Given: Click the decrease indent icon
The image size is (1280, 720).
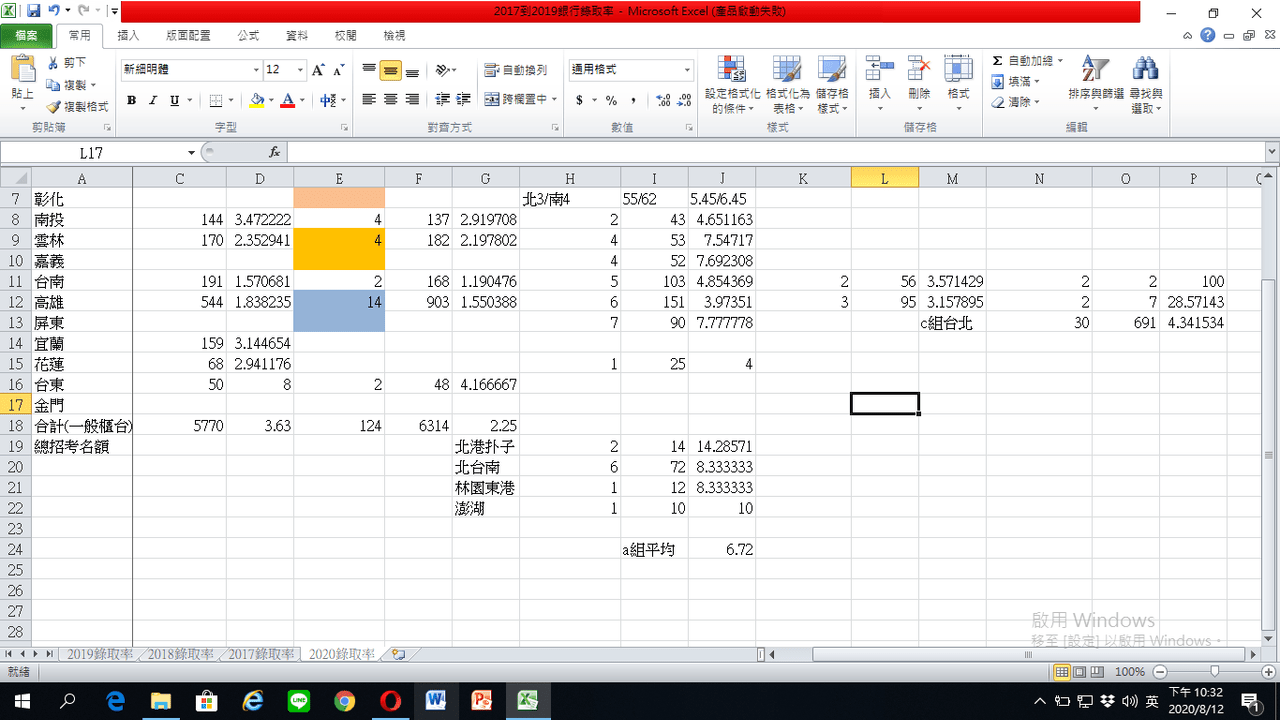Looking at the screenshot, I should click(442, 100).
